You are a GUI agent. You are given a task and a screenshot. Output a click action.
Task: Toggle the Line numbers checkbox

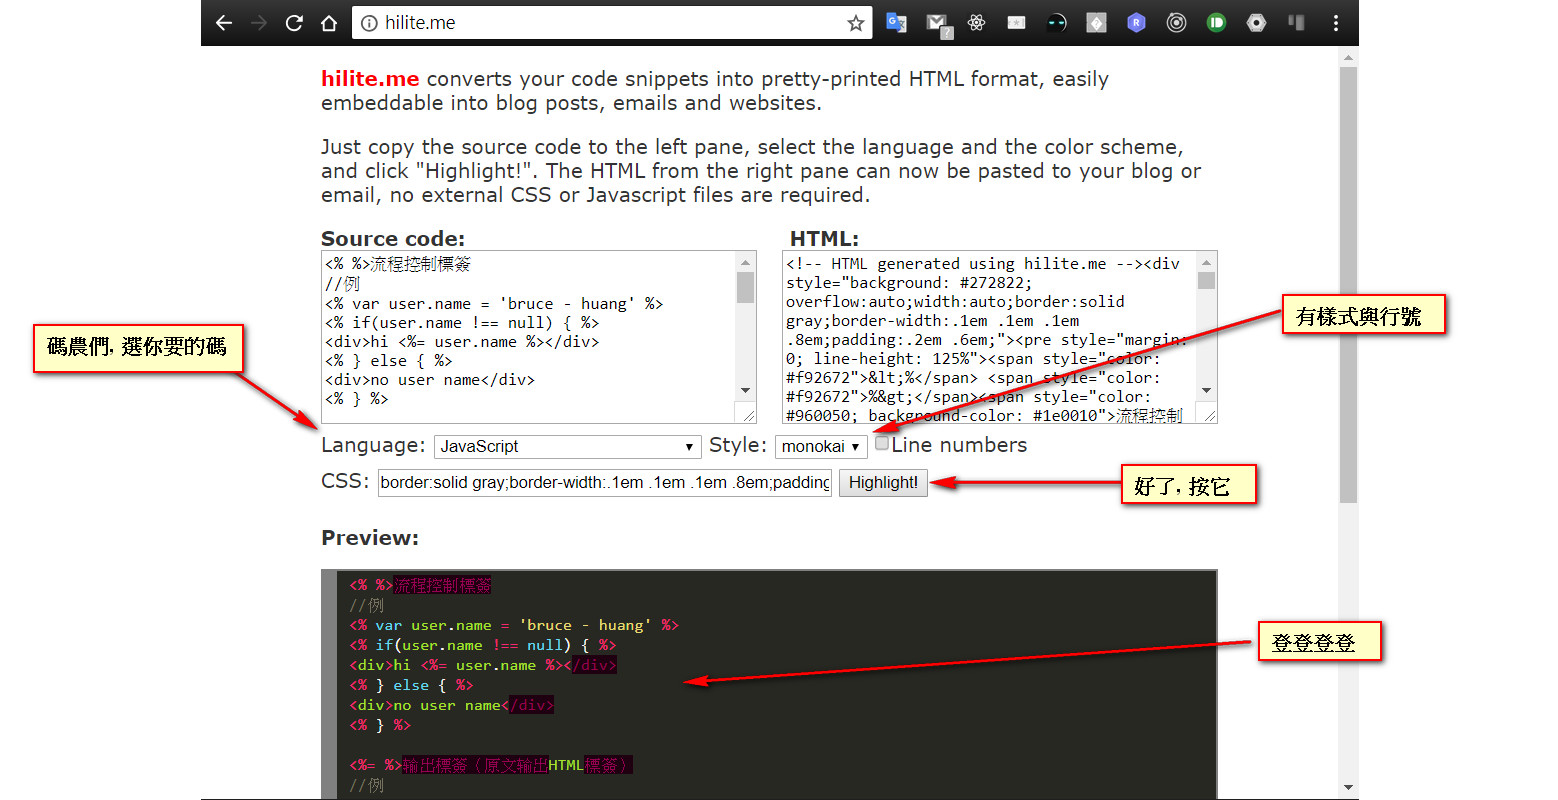coord(882,443)
